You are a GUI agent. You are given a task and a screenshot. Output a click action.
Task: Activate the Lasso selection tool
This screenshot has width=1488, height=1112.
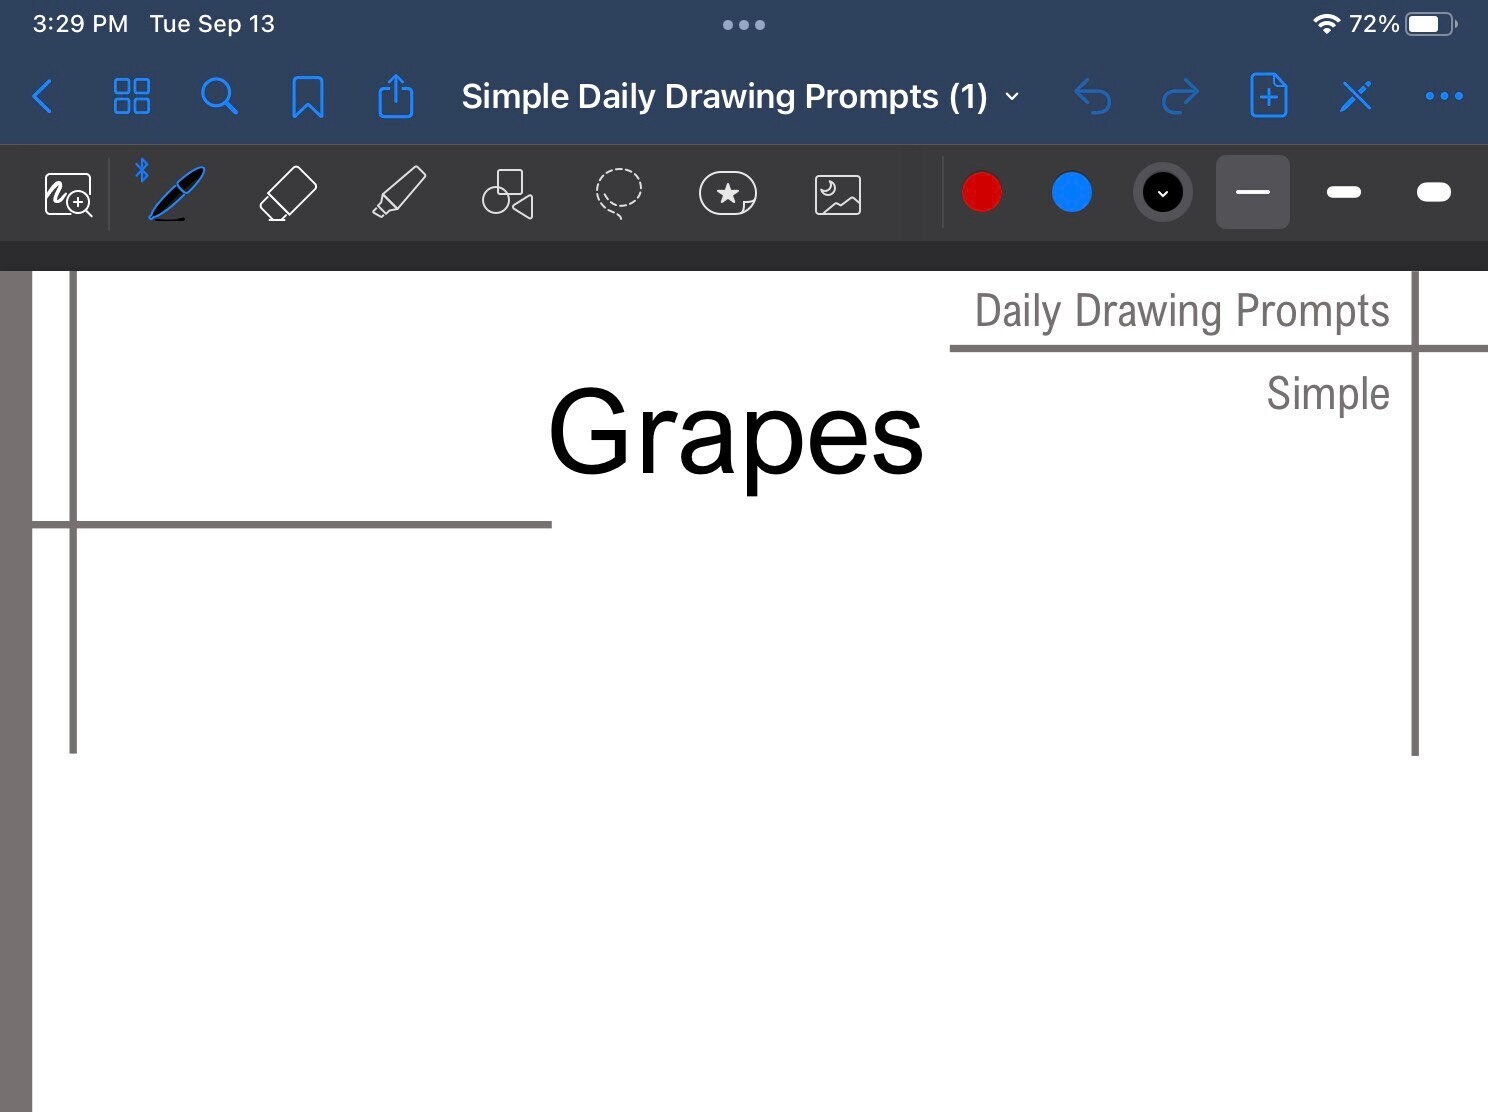(617, 192)
